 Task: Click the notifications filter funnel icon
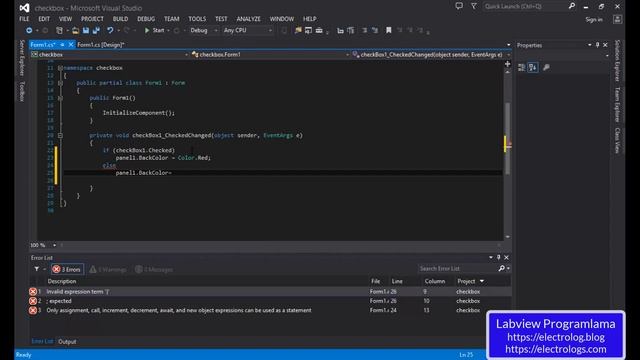click(473, 6)
